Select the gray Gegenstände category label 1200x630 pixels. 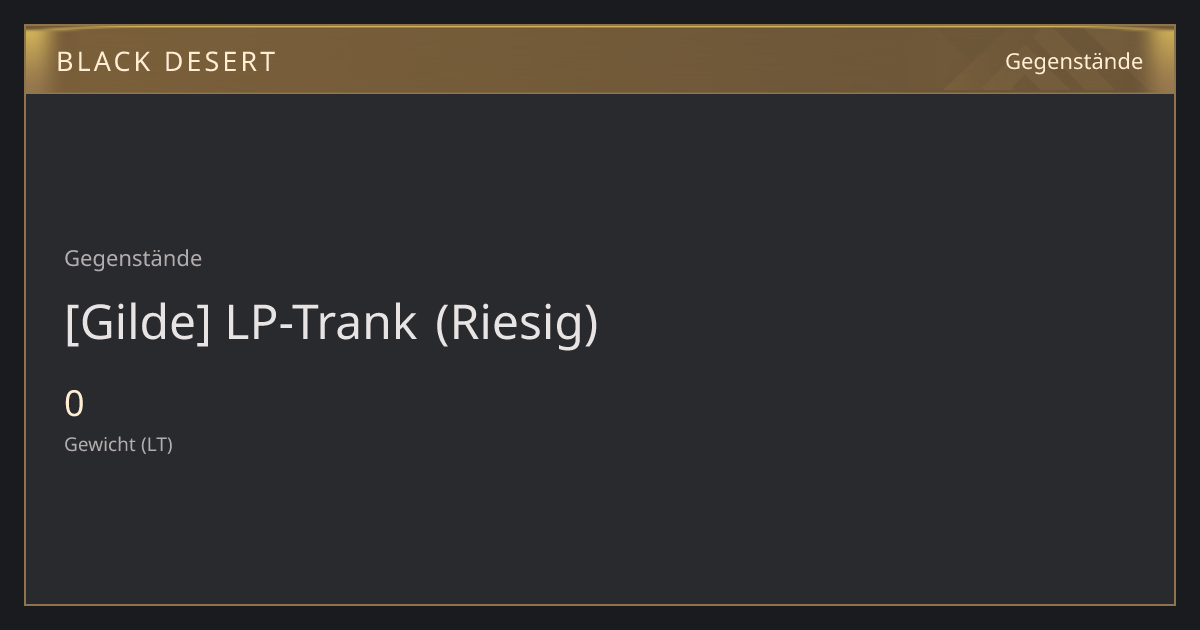coord(133,259)
